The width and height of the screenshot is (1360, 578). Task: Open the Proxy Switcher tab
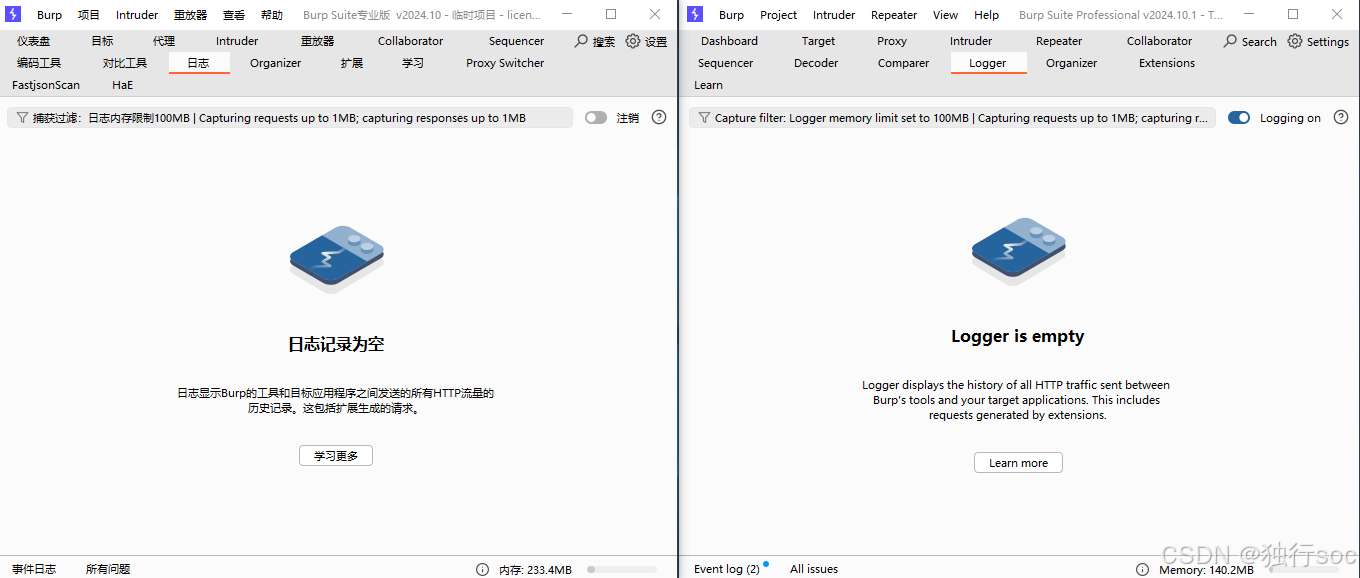pos(505,63)
